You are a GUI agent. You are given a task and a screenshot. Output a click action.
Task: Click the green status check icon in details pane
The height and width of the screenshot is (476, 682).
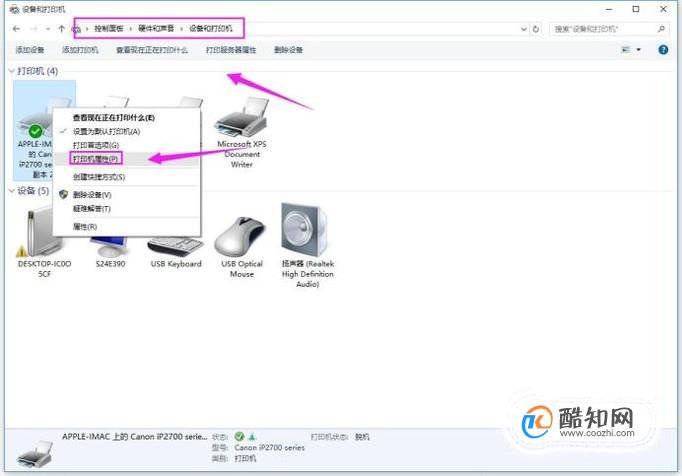click(239, 436)
